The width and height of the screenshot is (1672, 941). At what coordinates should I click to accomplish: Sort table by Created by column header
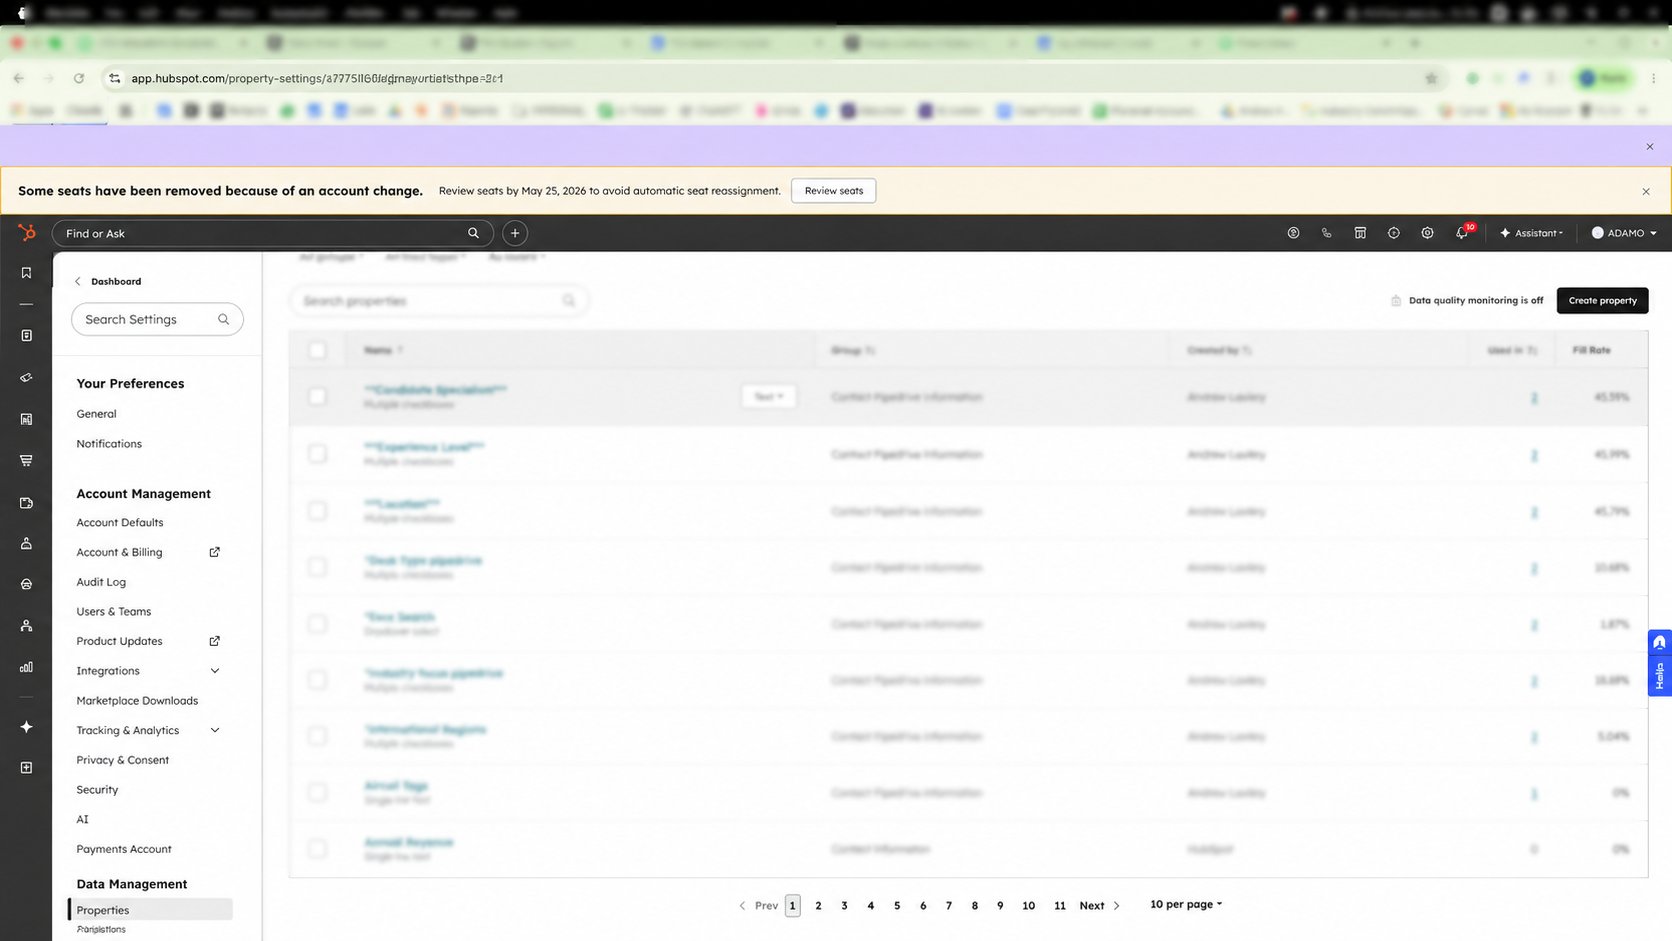(x=1220, y=350)
